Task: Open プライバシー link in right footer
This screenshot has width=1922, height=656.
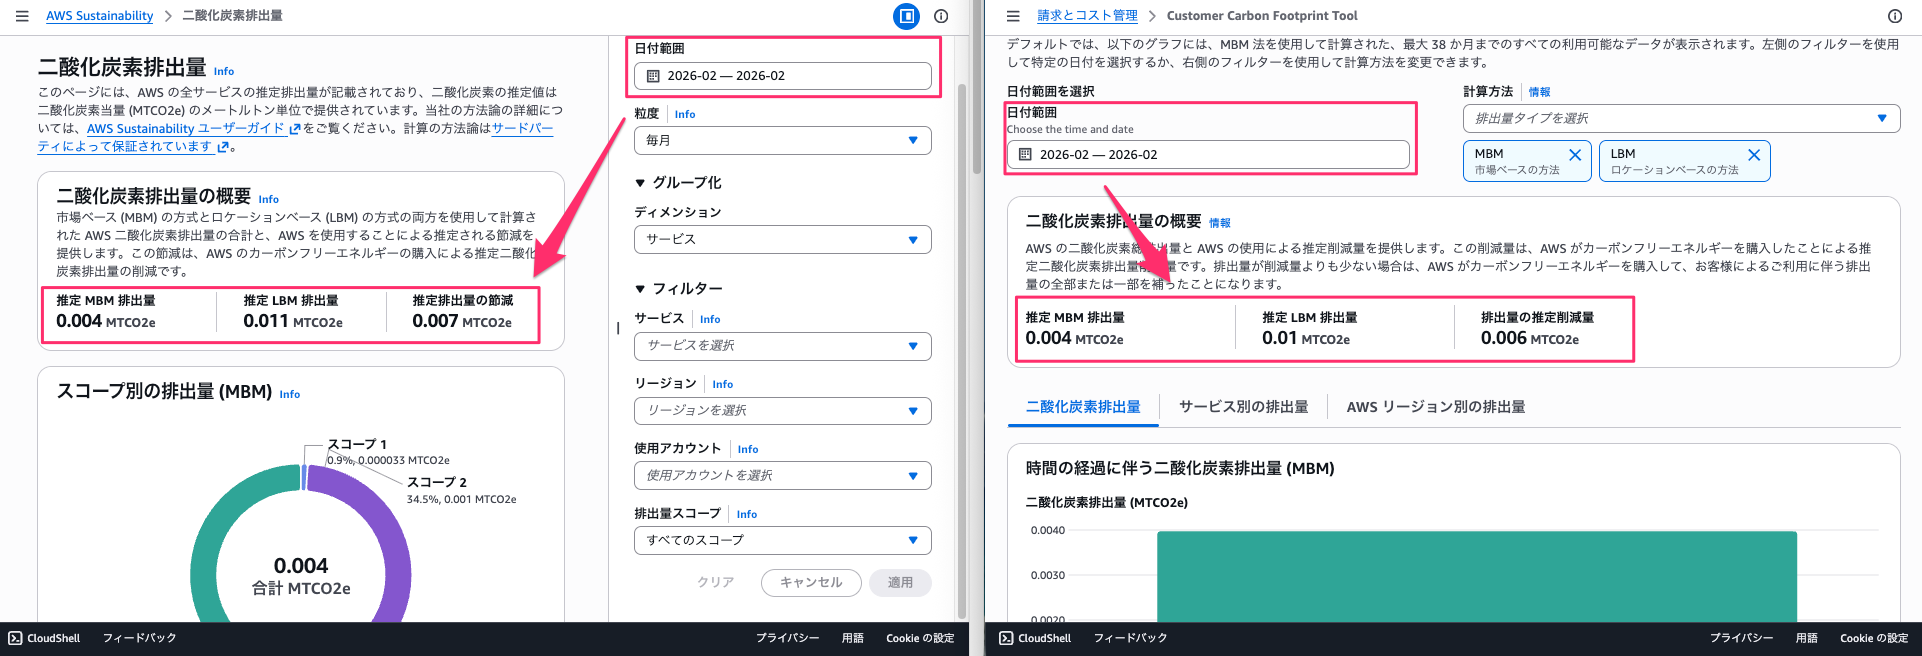Action: tap(1741, 638)
